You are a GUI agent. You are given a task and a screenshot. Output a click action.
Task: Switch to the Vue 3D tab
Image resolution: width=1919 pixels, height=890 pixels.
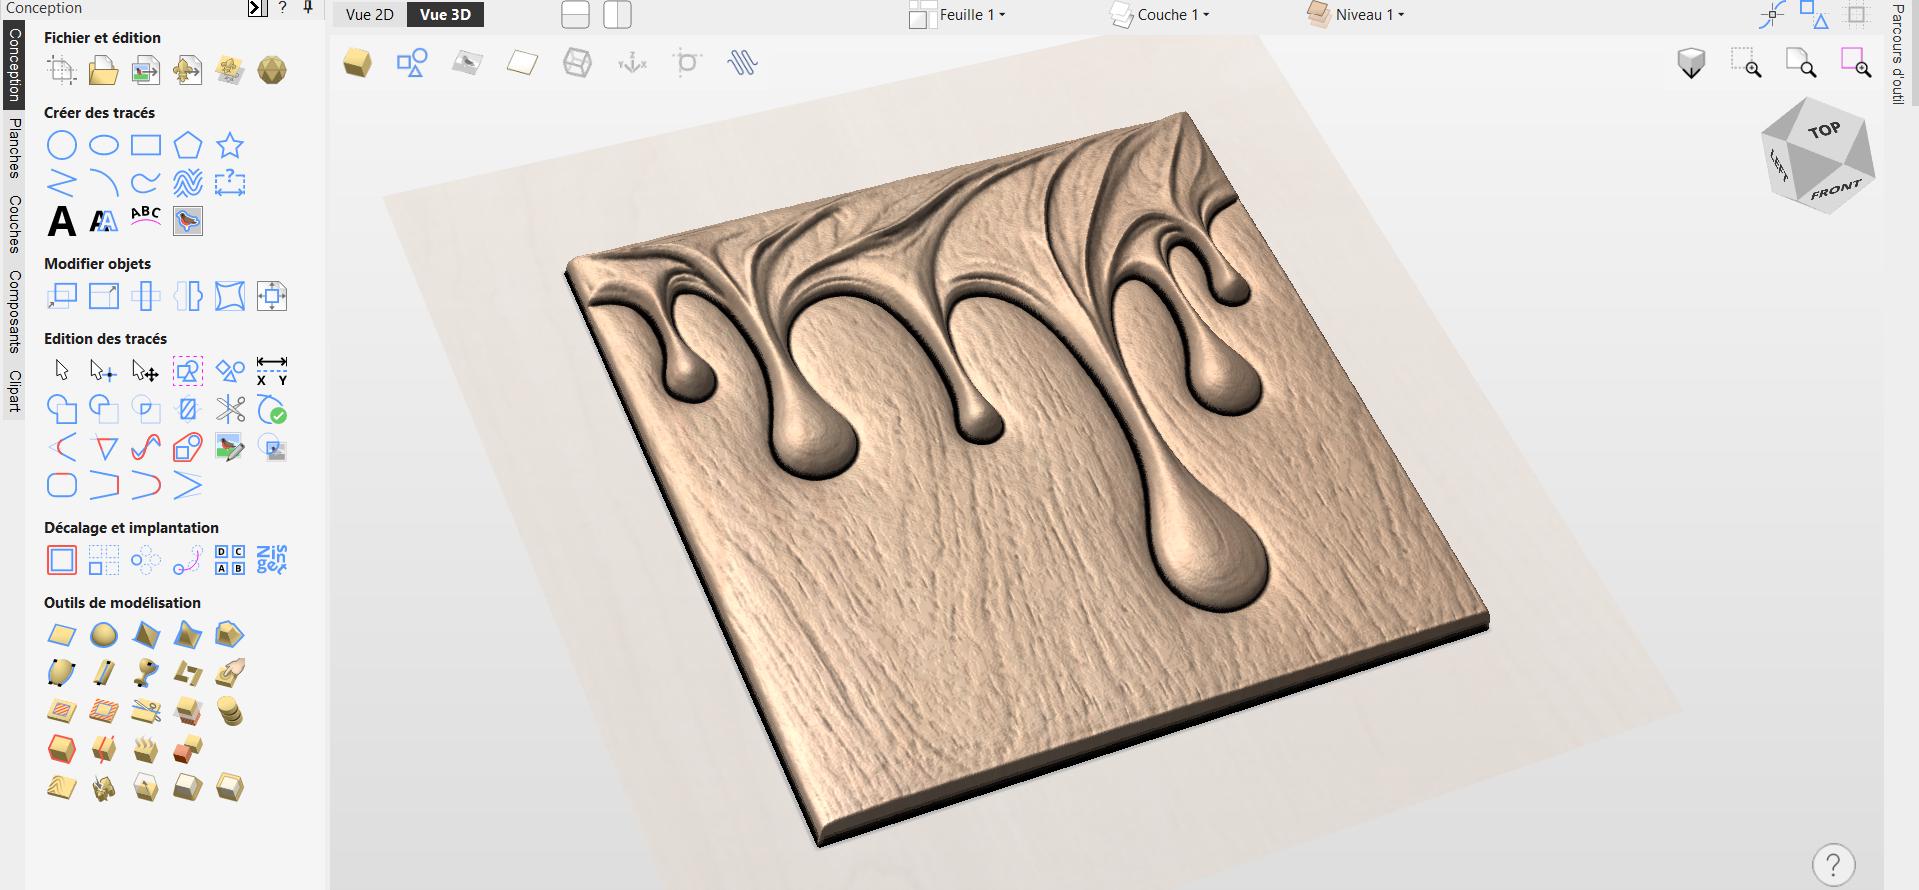click(x=446, y=15)
